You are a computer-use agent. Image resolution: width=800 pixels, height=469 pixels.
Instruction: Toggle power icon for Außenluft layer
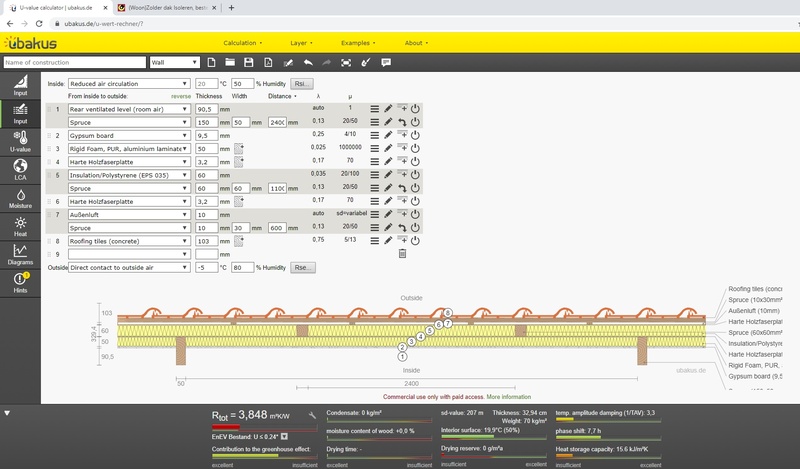tap(415, 214)
